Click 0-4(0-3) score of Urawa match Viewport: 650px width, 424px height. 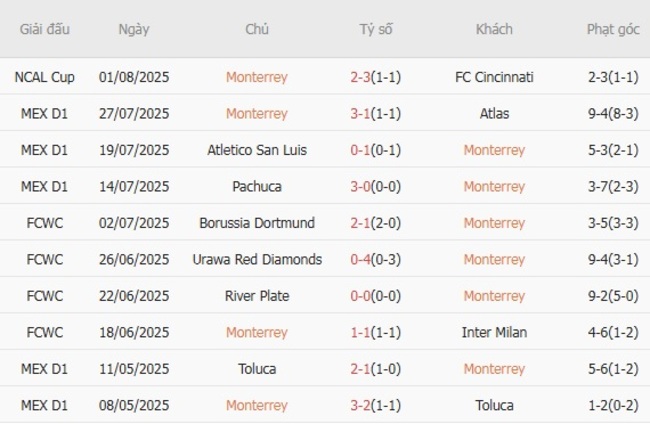coord(376,259)
